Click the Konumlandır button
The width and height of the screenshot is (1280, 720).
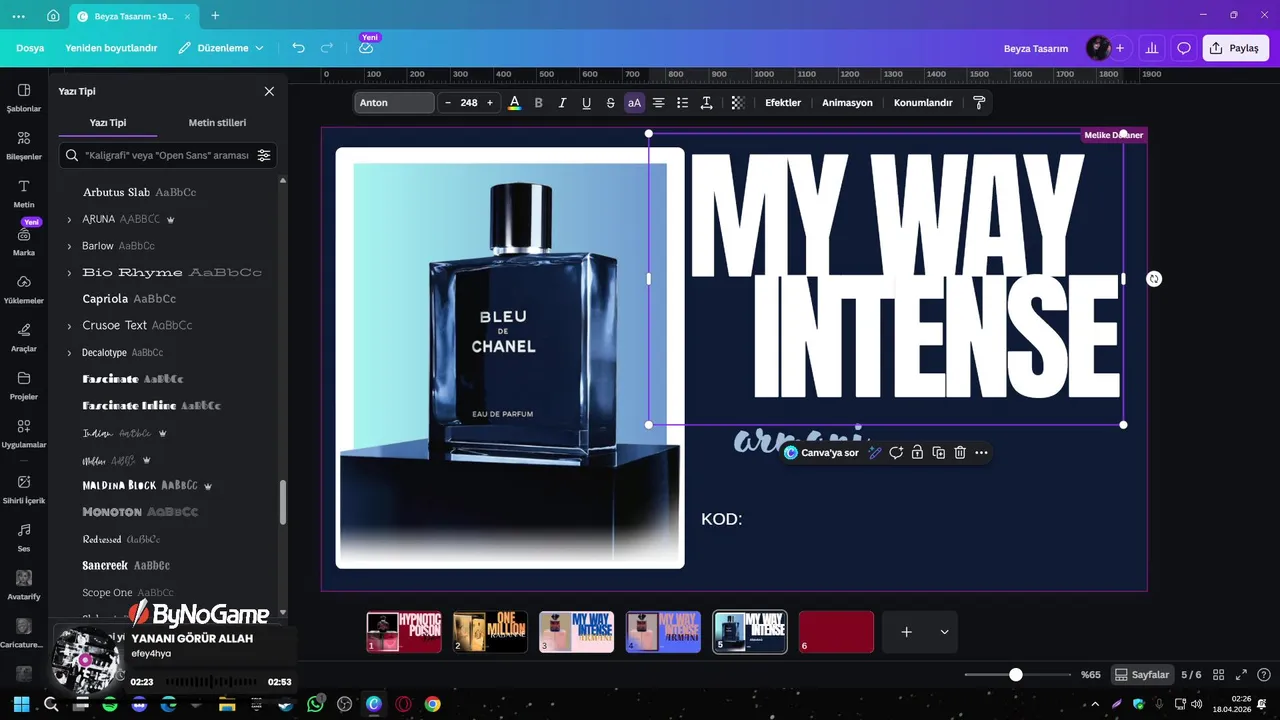923,103
